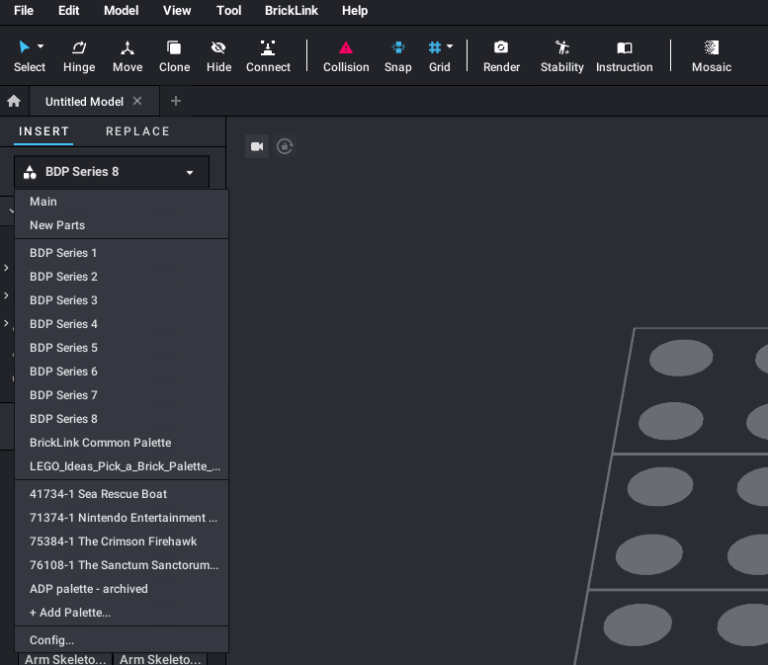Choose BrickLink Common Palette from list

coord(100,443)
